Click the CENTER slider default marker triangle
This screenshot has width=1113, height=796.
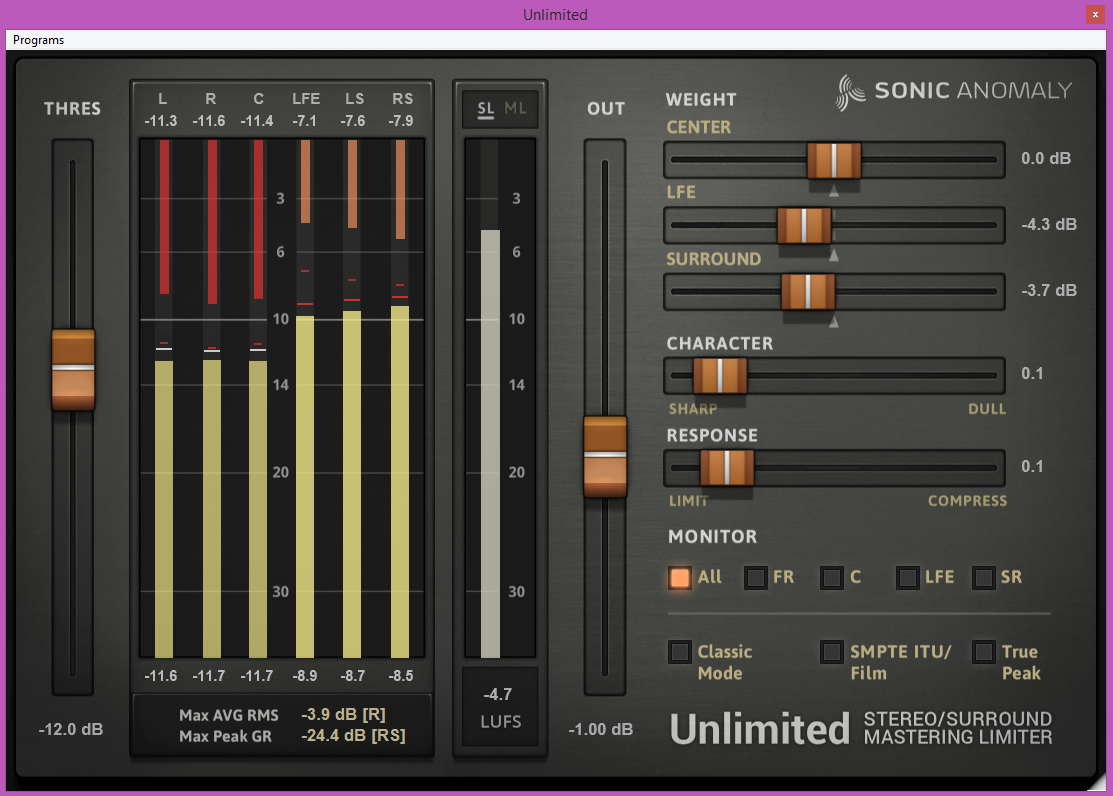pyautogui.click(x=834, y=191)
